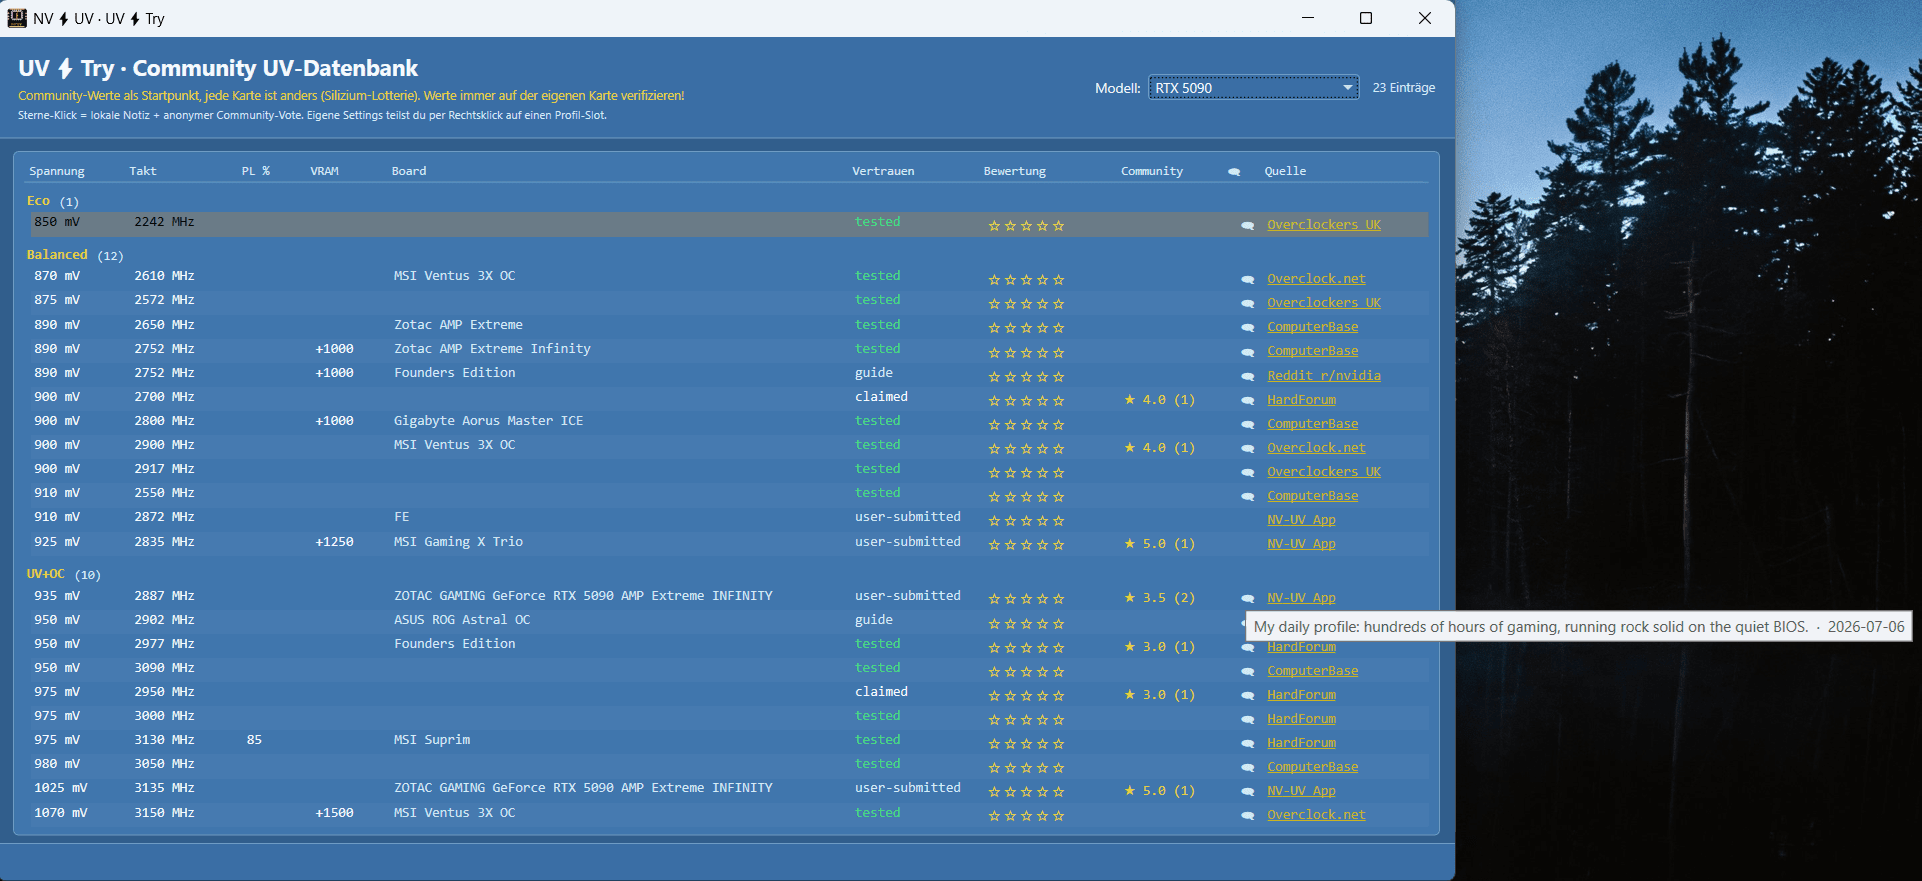Open the comment bubble on the 2610 MHz row

1247,280
